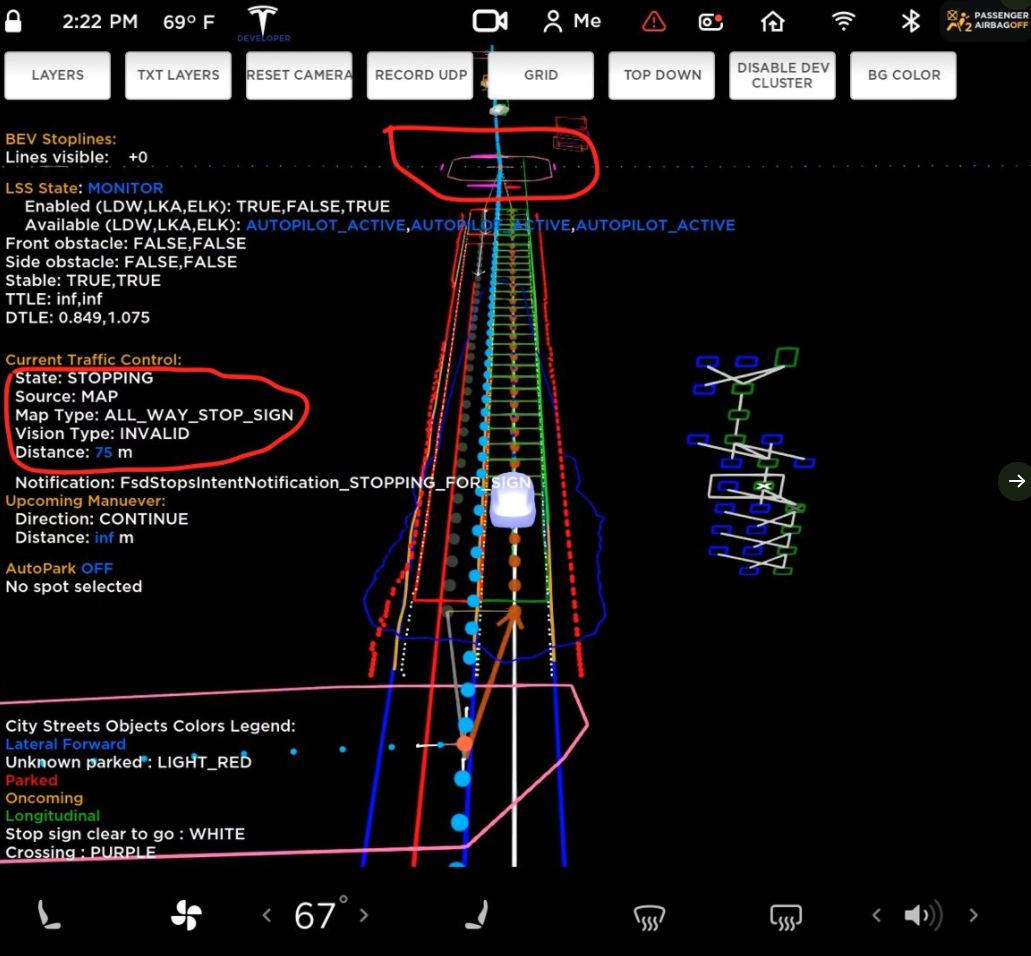Select 'DTLE: 0.849,1.075' value line
This screenshot has height=956, width=1031.
click(x=78, y=318)
